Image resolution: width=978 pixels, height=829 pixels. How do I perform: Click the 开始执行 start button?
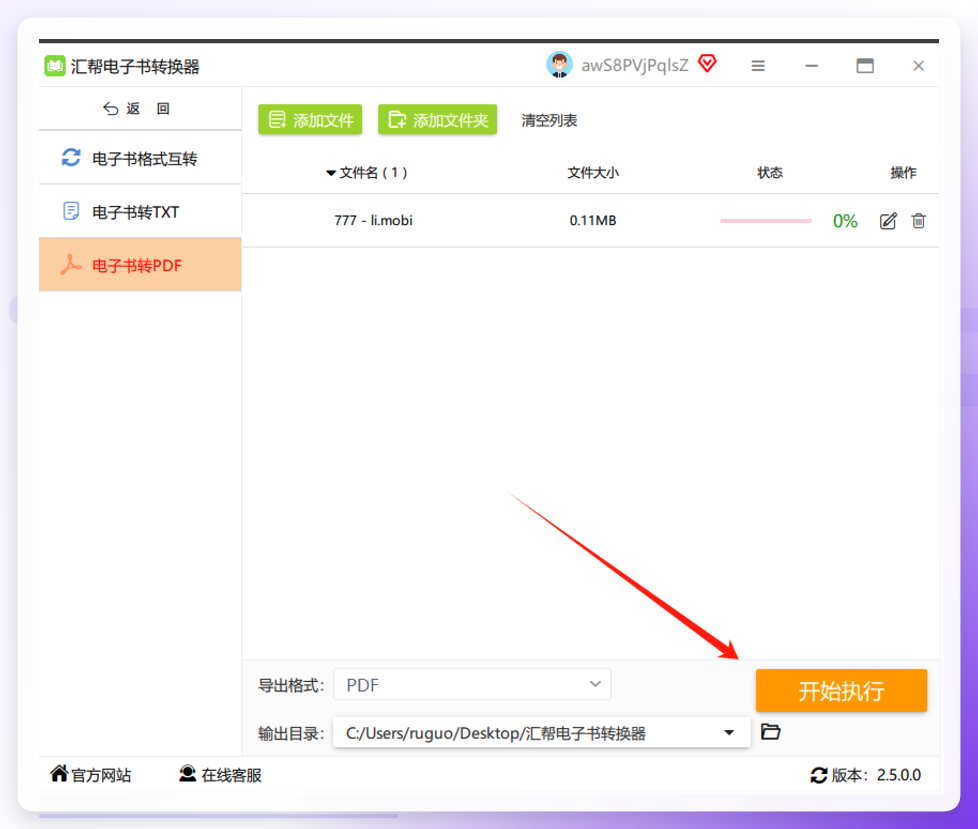[841, 691]
